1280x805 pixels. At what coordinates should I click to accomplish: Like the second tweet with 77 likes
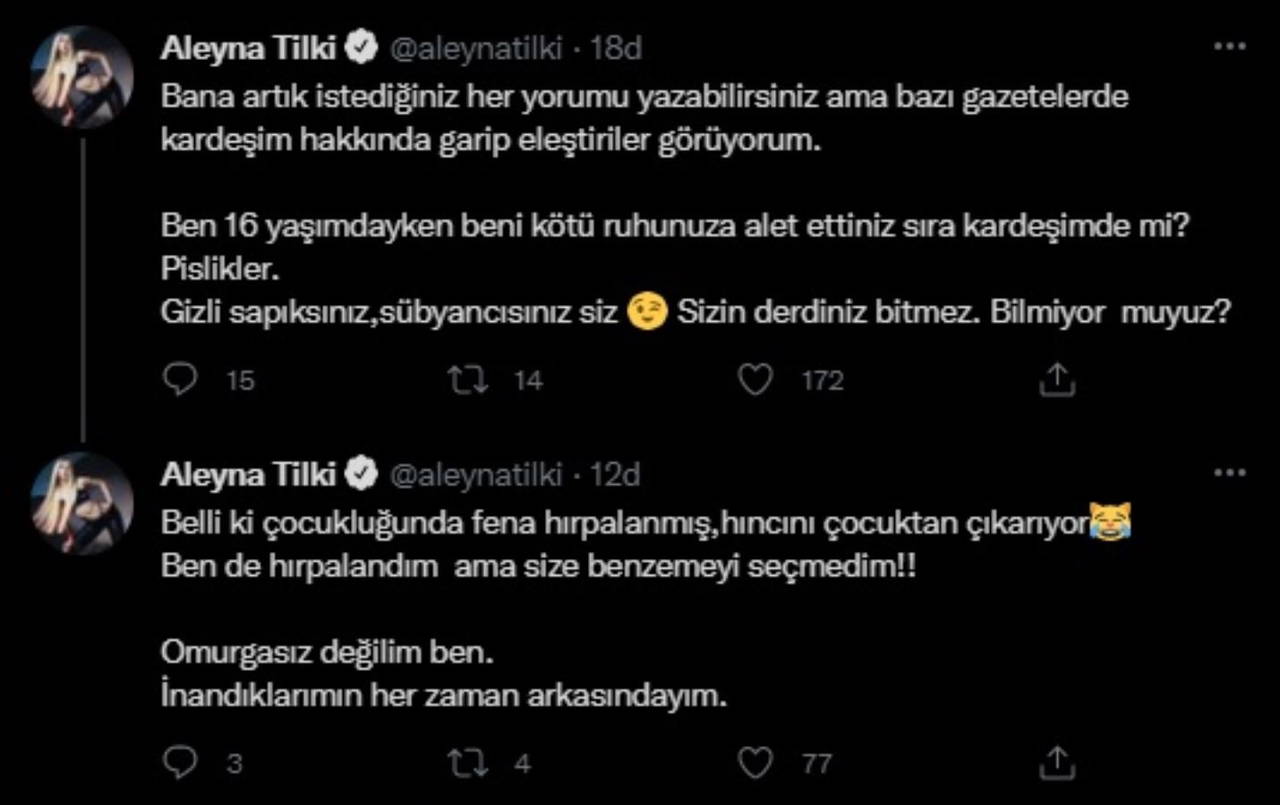pos(756,764)
